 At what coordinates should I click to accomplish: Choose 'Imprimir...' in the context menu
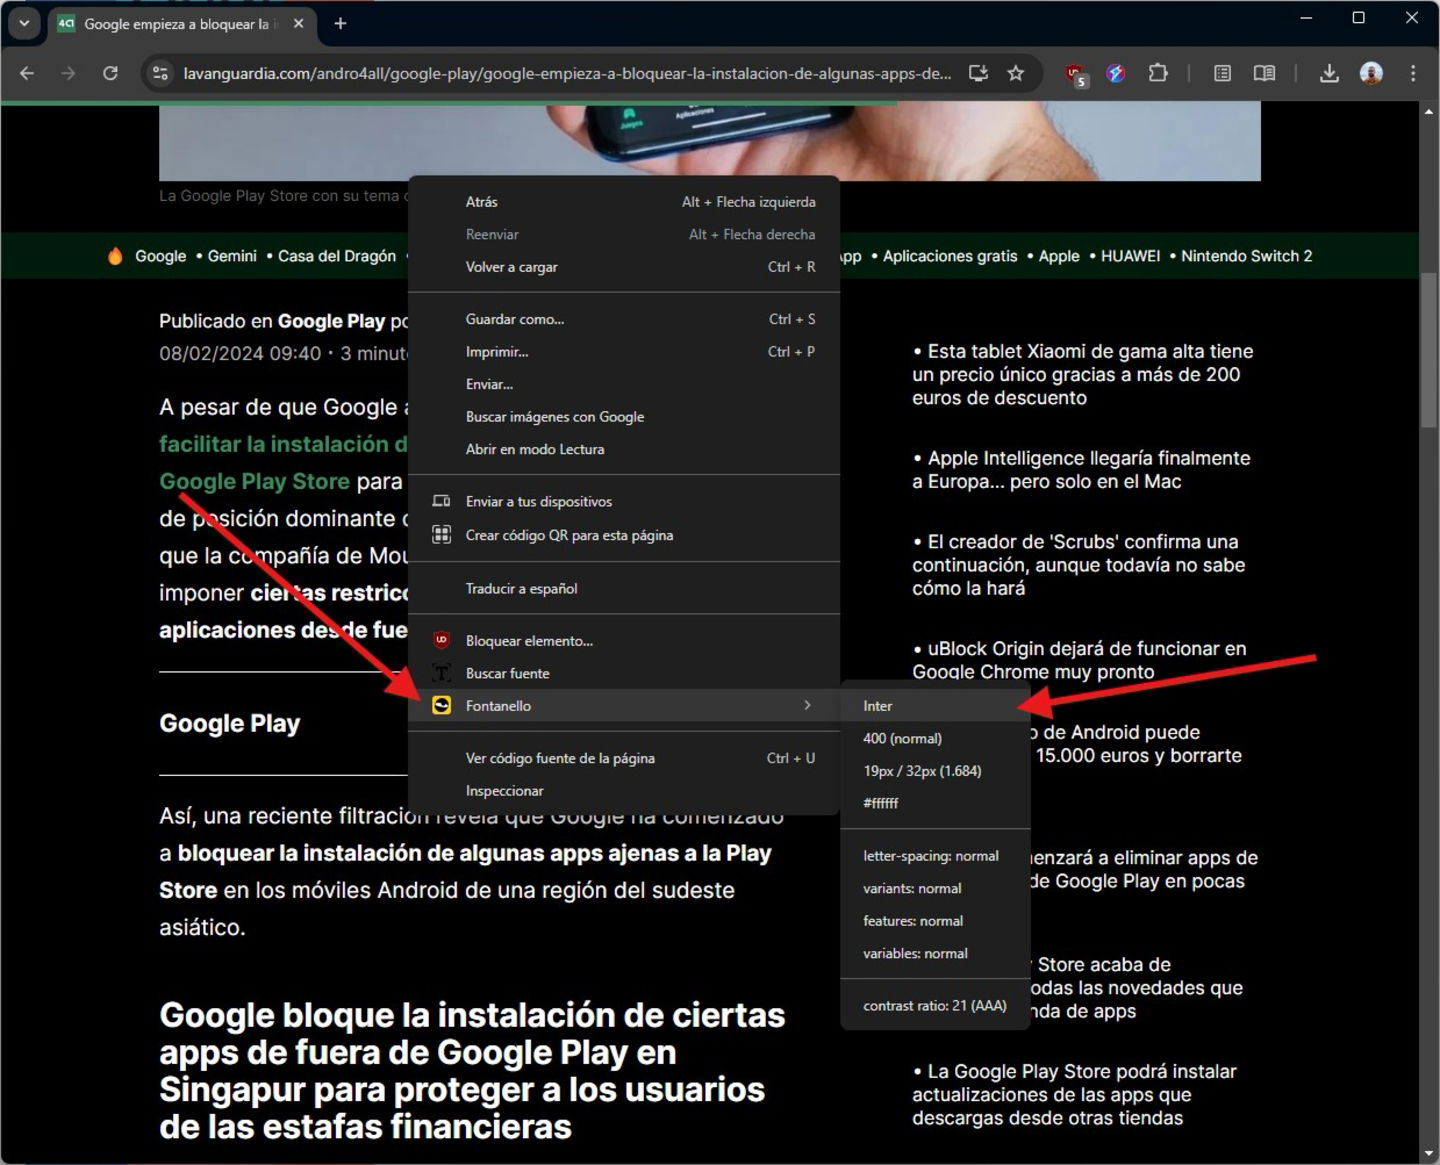click(x=624, y=352)
